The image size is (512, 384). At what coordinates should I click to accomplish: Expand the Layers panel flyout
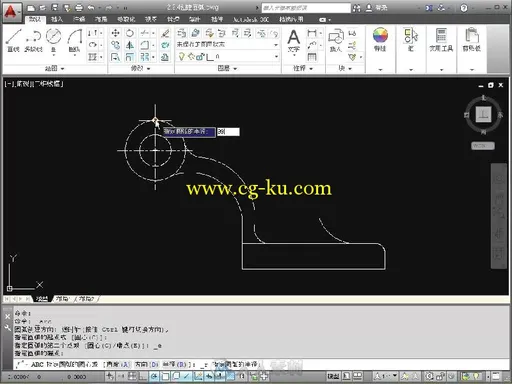click(x=227, y=69)
